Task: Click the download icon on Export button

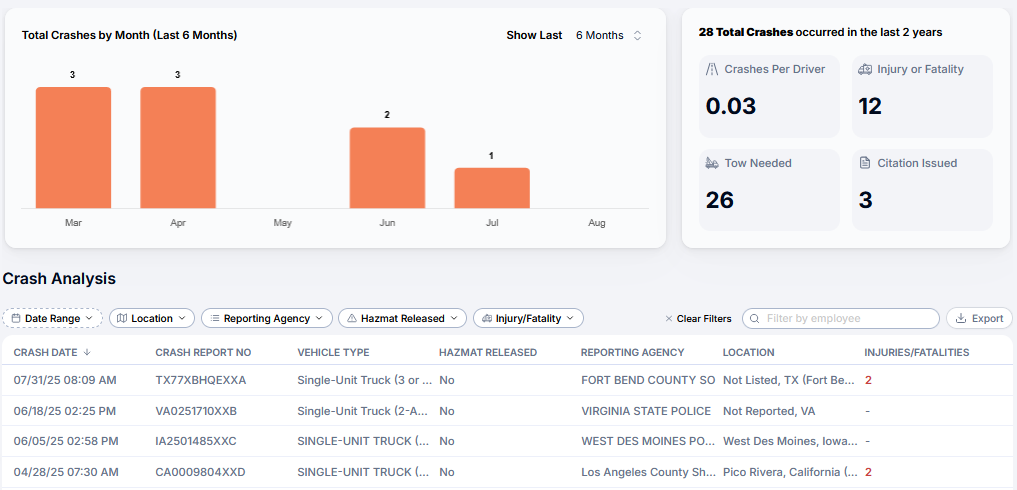Action: (x=961, y=318)
